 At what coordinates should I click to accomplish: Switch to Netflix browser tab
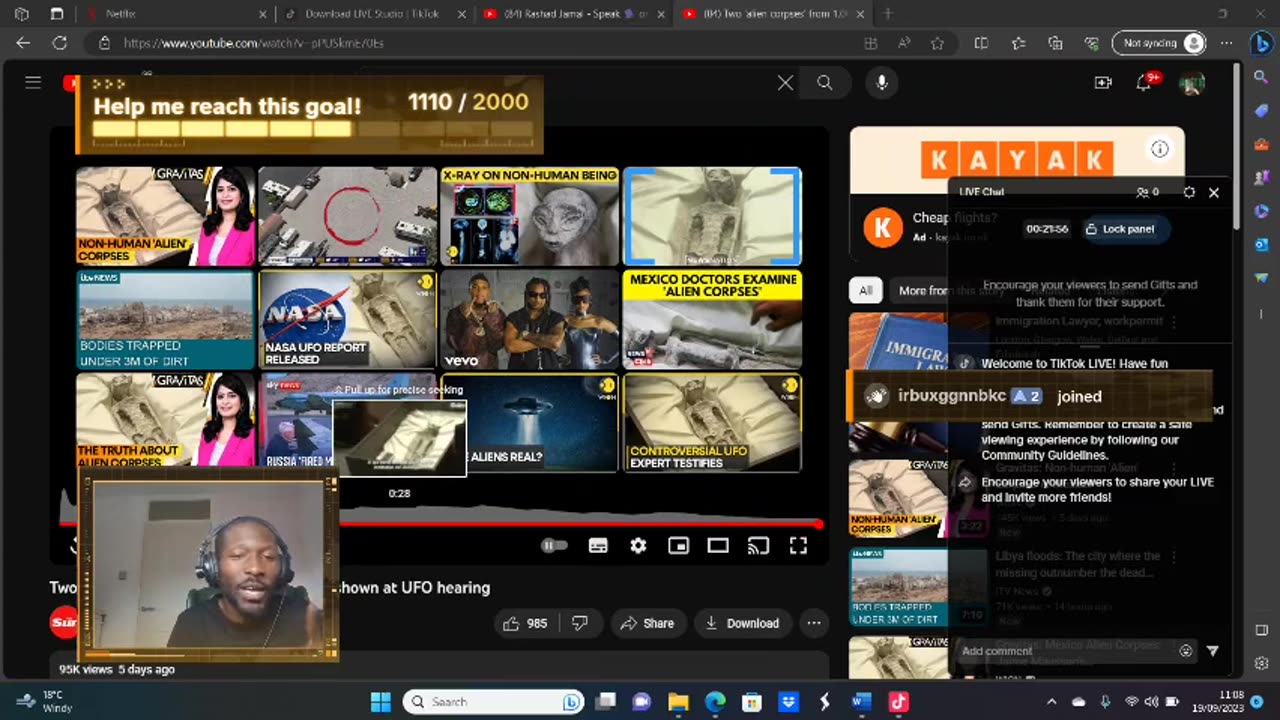click(x=177, y=14)
